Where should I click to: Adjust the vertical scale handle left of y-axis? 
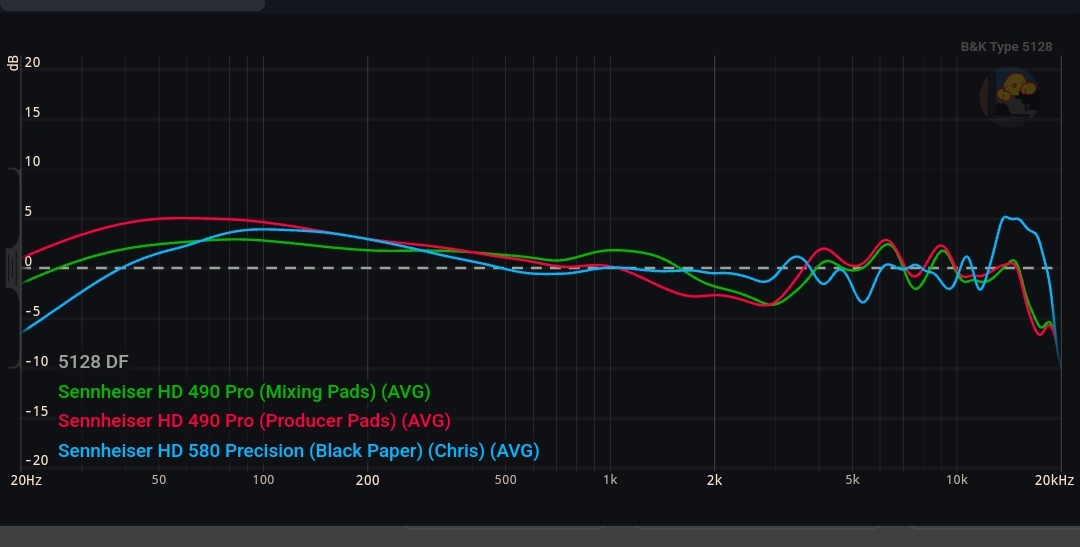point(12,268)
